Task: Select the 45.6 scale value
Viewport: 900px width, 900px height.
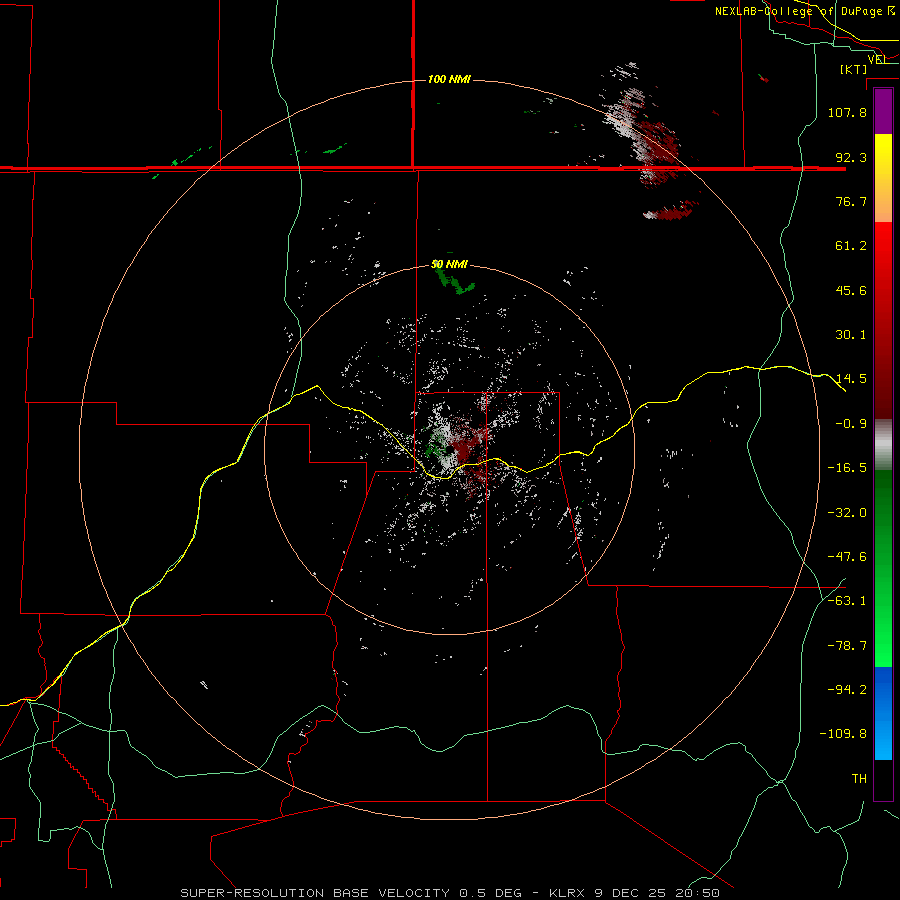Action: point(851,290)
